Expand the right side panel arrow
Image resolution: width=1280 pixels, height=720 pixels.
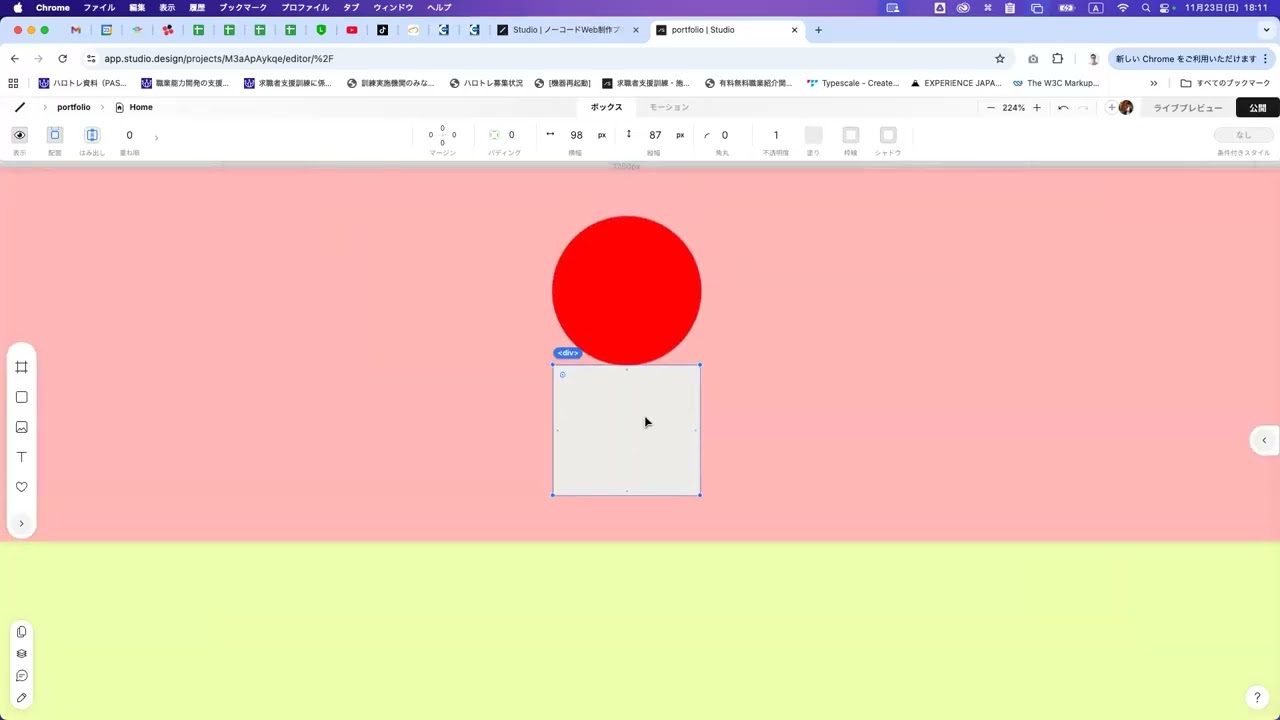(x=1264, y=440)
